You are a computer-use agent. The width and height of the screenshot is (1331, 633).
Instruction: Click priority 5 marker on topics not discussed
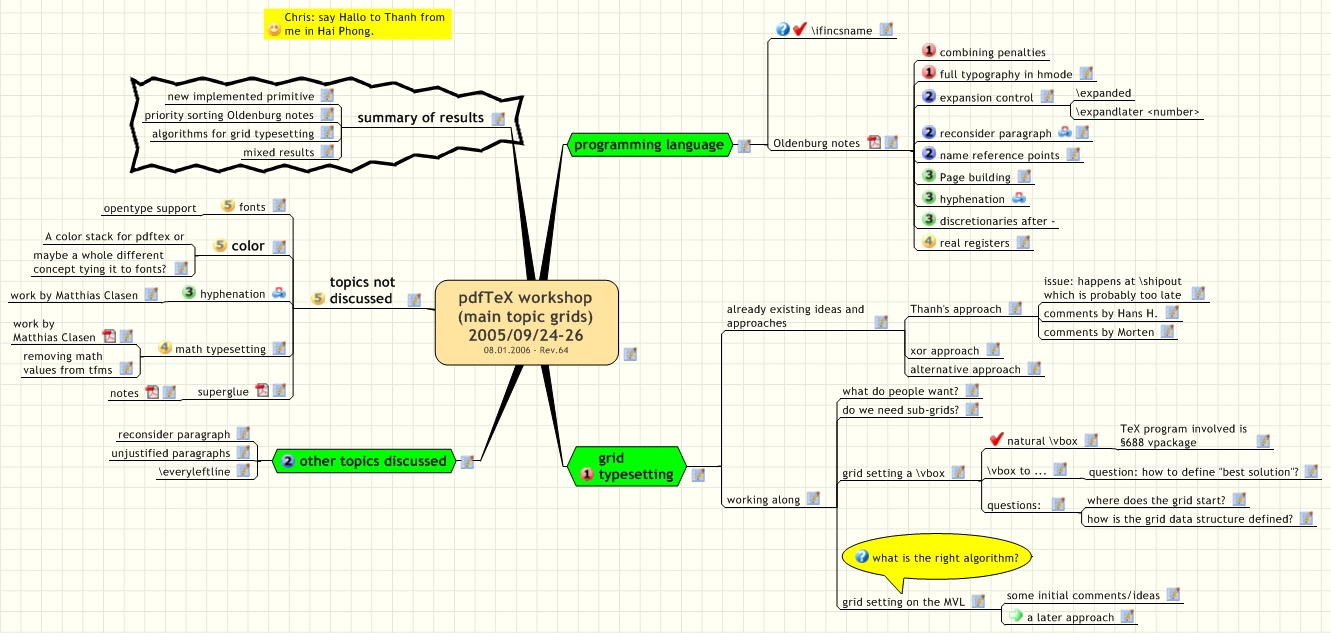[x=319, y=298]
